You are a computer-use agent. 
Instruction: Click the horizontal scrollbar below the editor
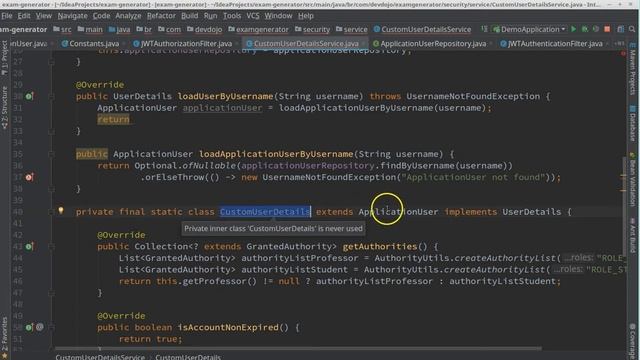[298, 349]
